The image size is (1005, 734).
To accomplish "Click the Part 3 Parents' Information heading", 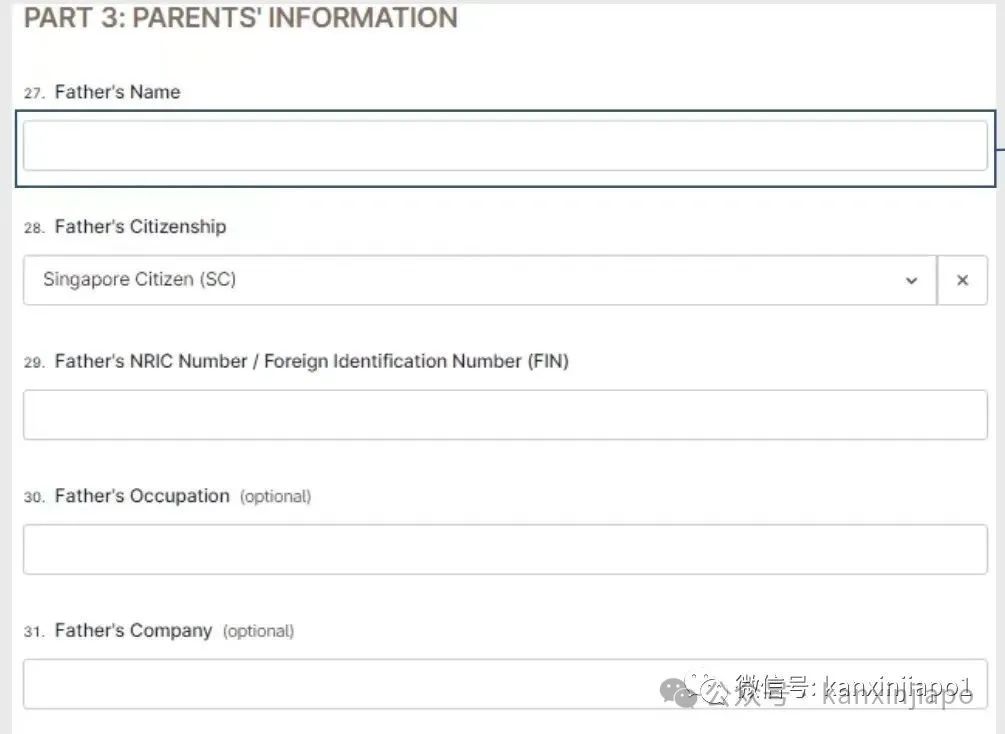I will 240,17.
